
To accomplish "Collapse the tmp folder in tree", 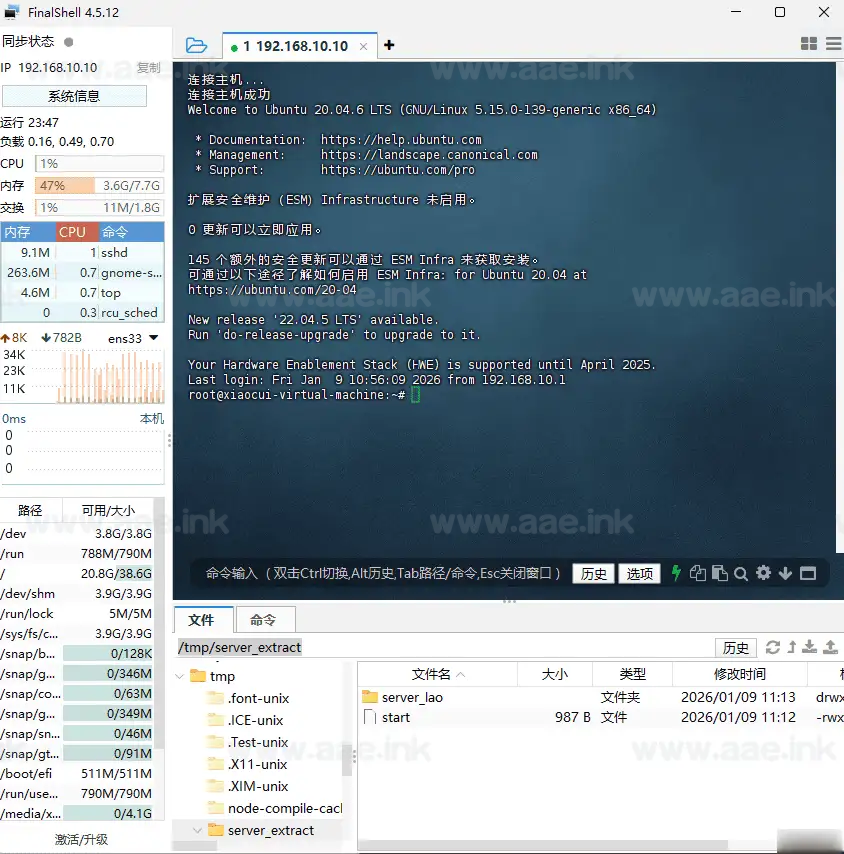I will 180,677.
